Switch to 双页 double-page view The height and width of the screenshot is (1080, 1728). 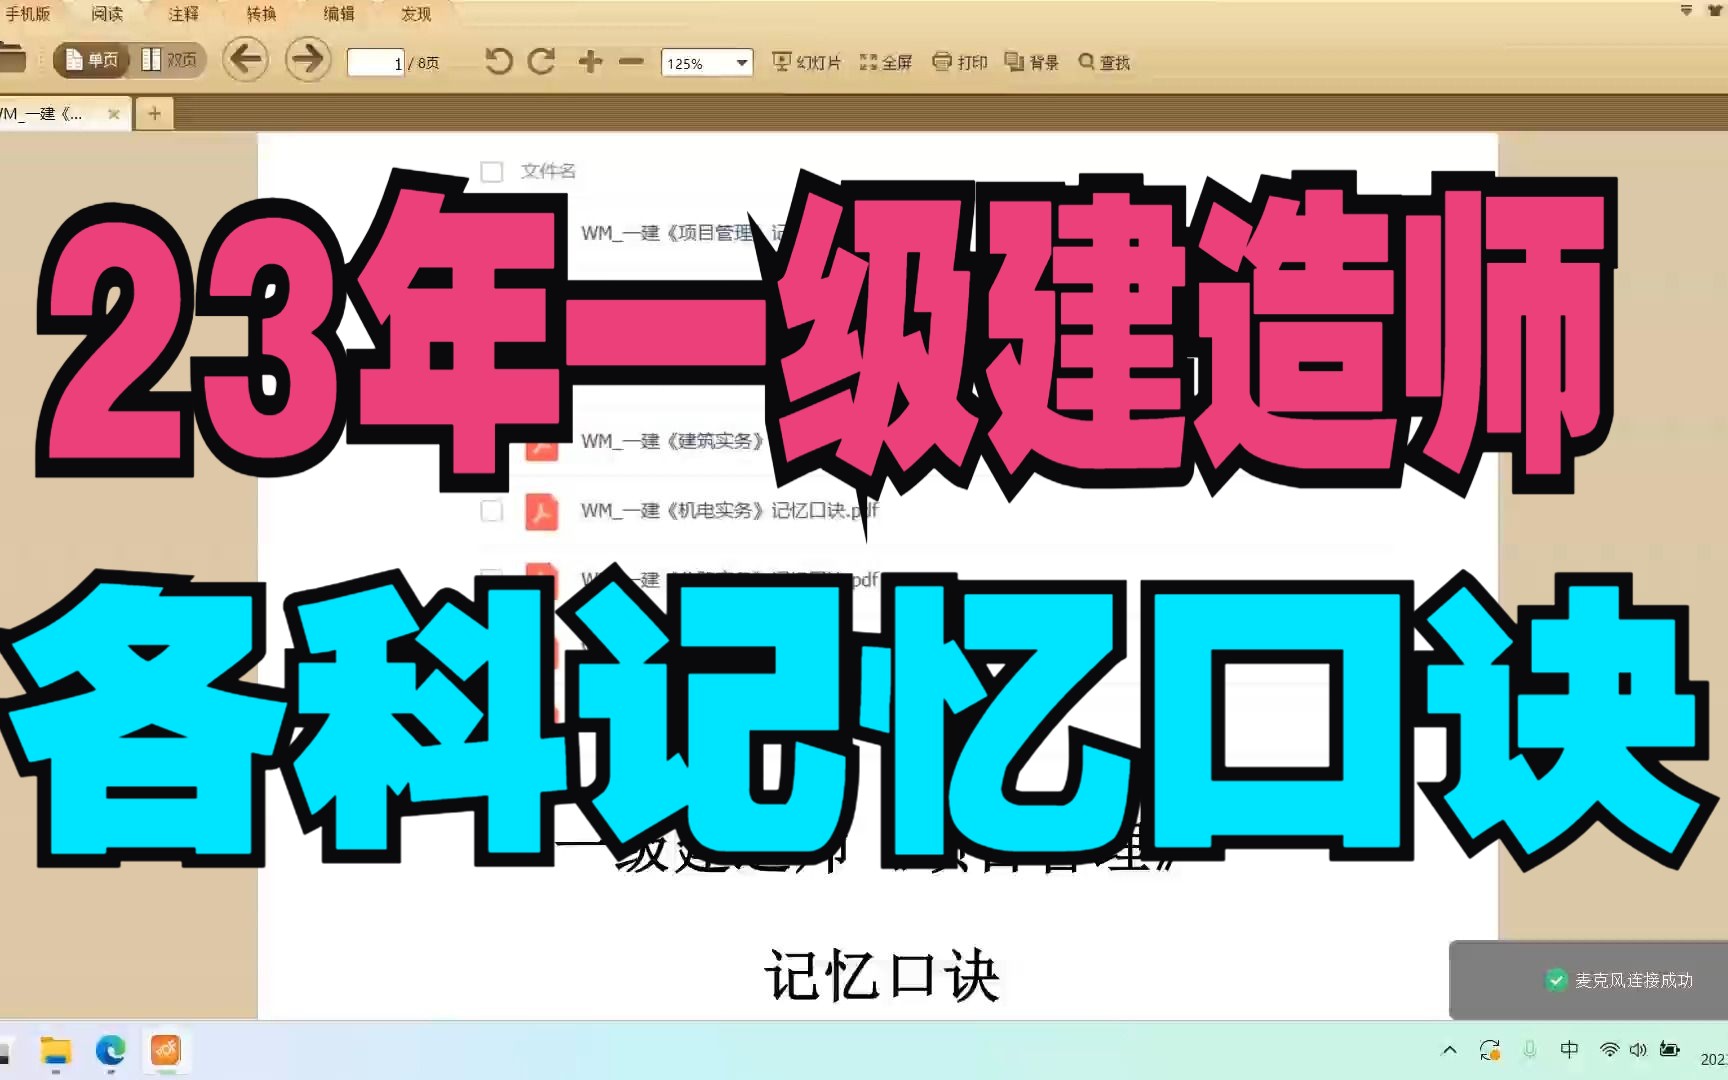tap(169, 61)
